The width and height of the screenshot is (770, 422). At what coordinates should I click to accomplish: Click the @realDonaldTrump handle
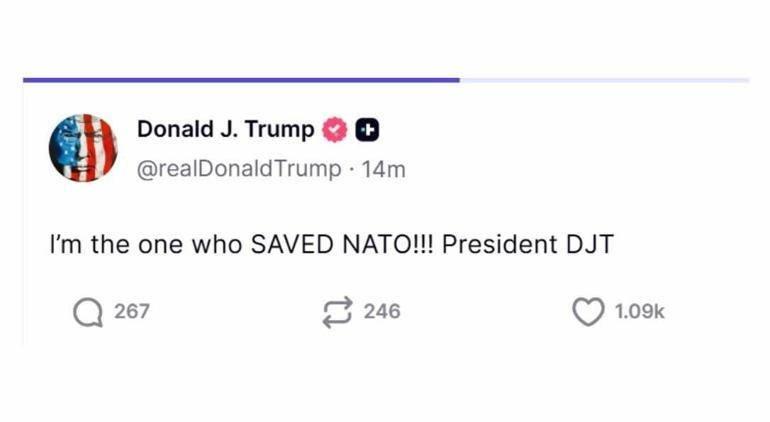coord(238,169)
